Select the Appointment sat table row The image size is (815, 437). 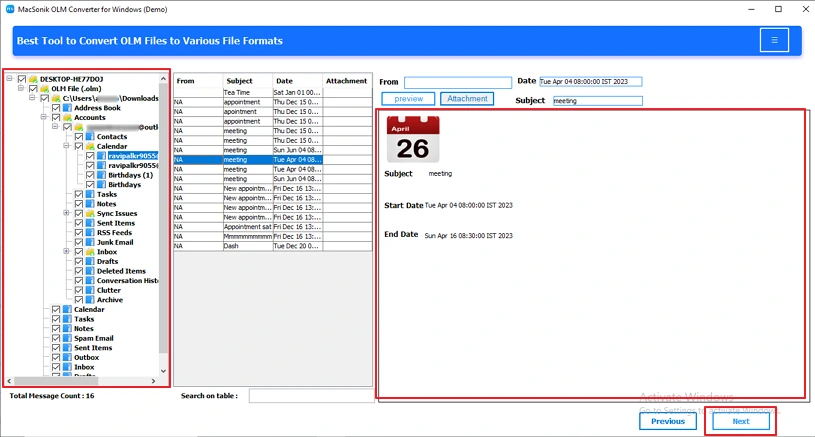pos(273,227)
